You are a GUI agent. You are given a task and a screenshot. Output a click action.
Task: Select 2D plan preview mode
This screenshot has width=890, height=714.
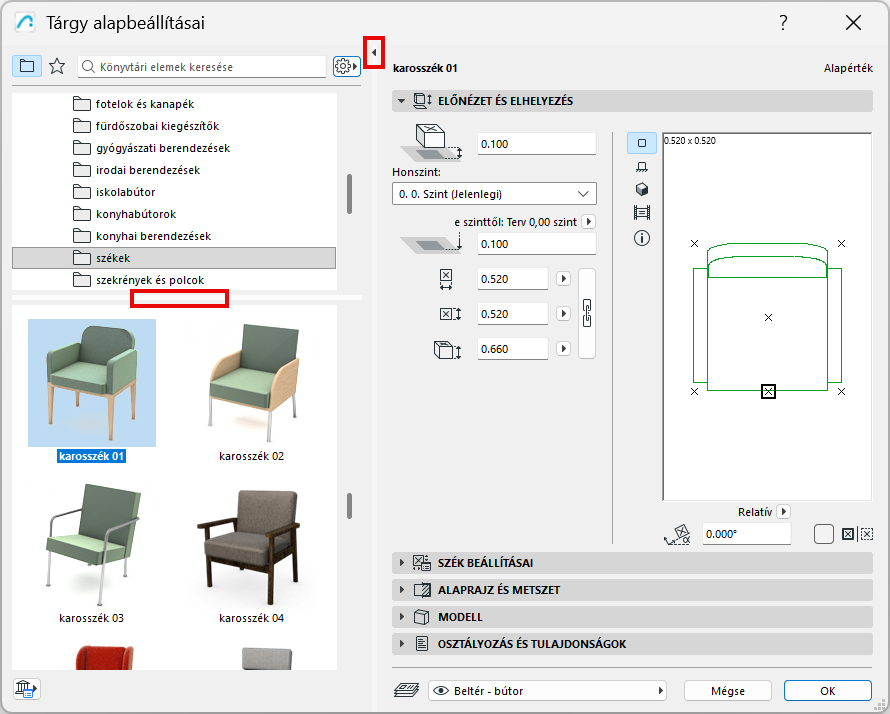(x=642, y=143)
